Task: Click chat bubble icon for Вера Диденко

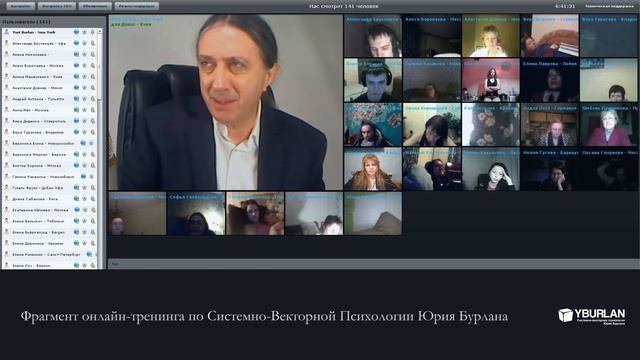Action: tap(76, 121)
